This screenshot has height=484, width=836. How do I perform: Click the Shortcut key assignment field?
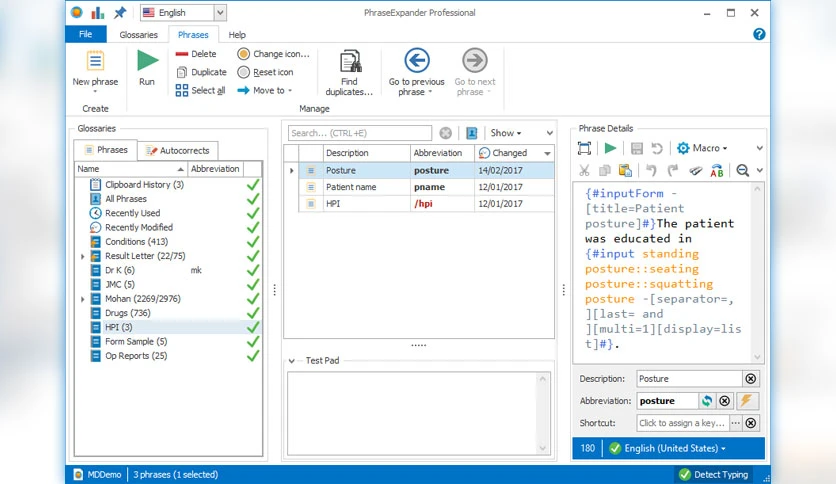click(x=682, y=423)
